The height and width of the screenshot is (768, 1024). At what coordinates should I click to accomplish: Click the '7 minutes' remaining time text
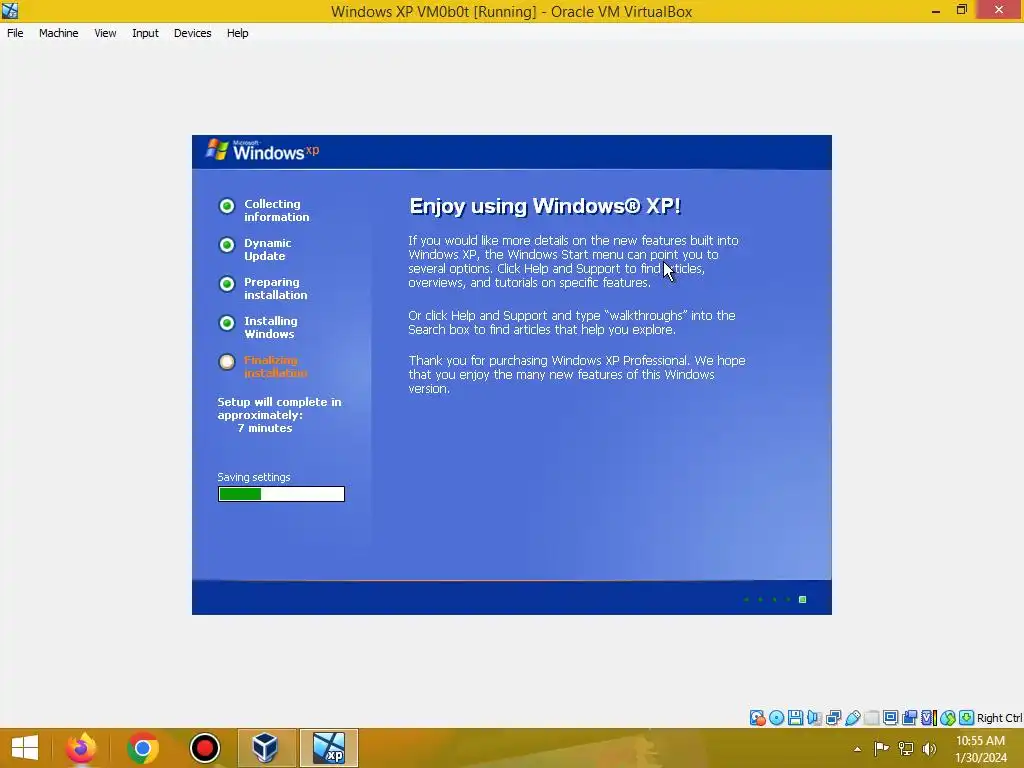[x=264, y=428]
